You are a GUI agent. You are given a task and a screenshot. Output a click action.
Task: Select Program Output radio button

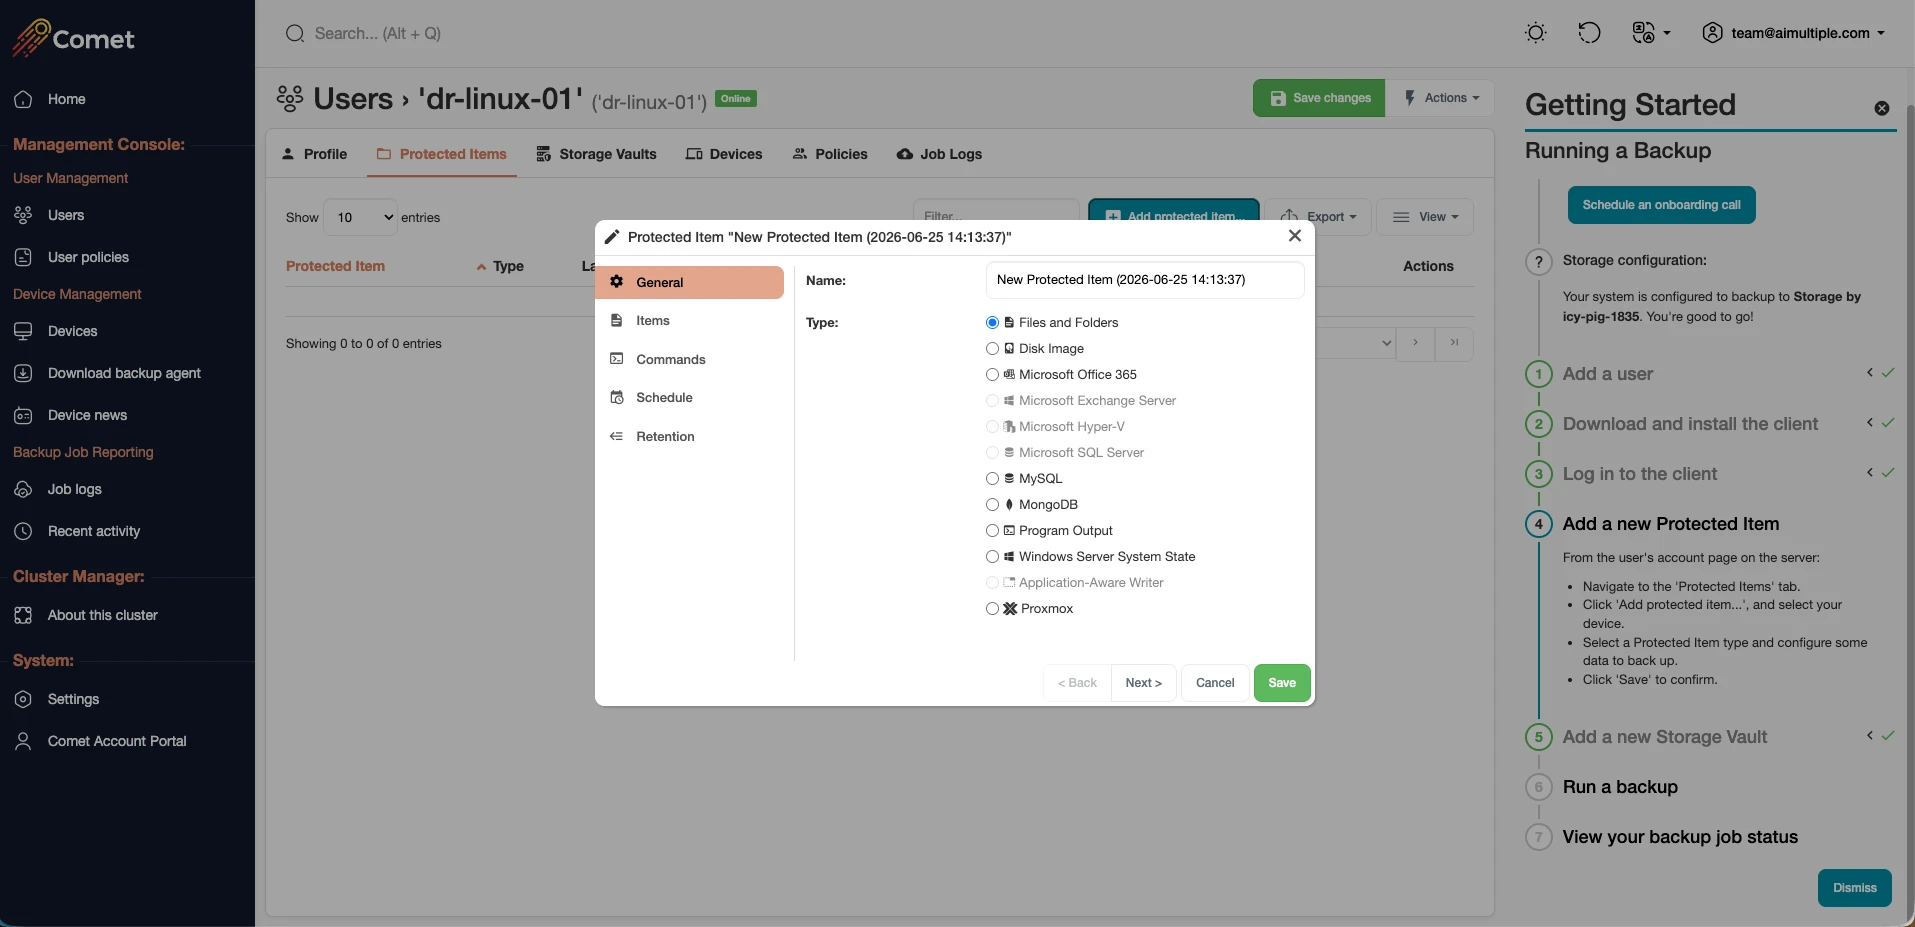(992, 531)
